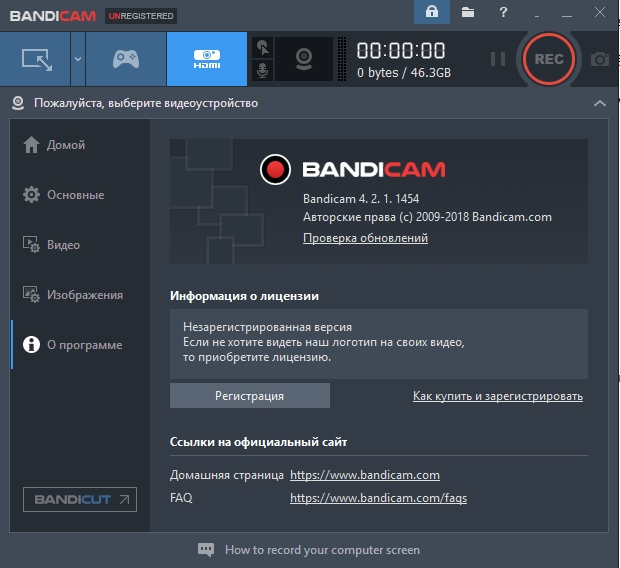Close the Bandicam window

600,12
